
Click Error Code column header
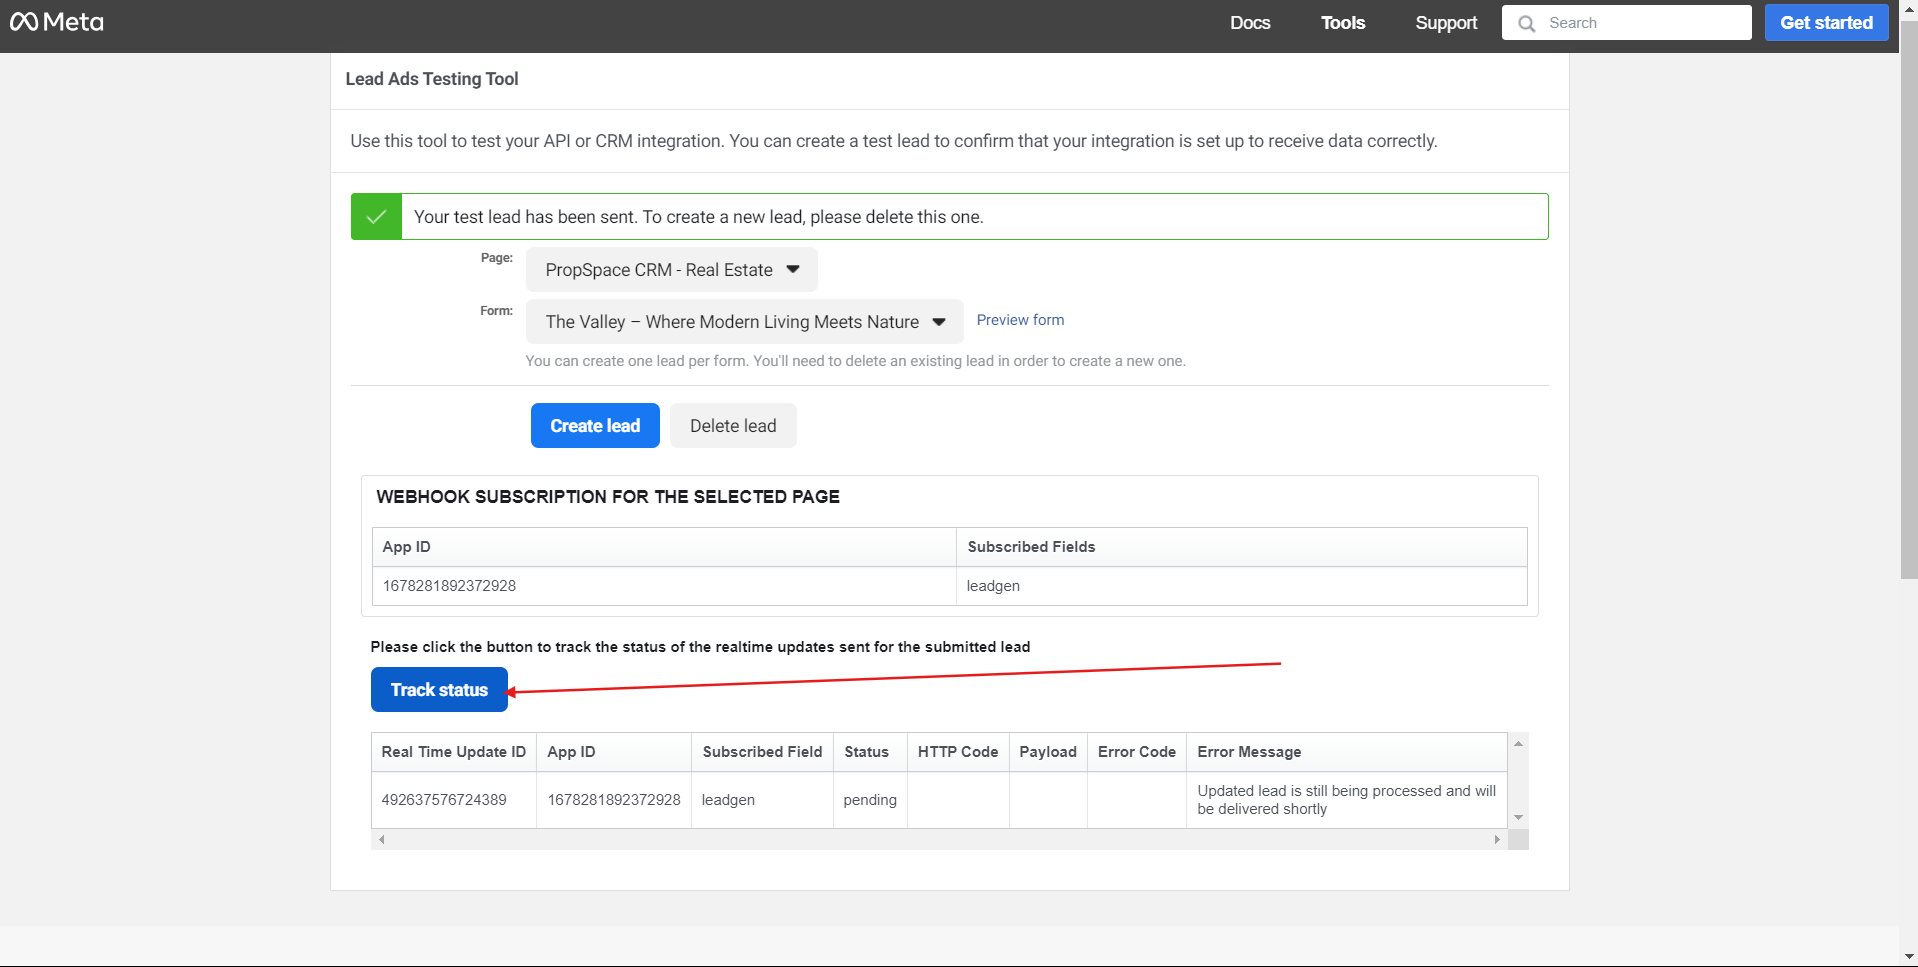pos(1136,752)
